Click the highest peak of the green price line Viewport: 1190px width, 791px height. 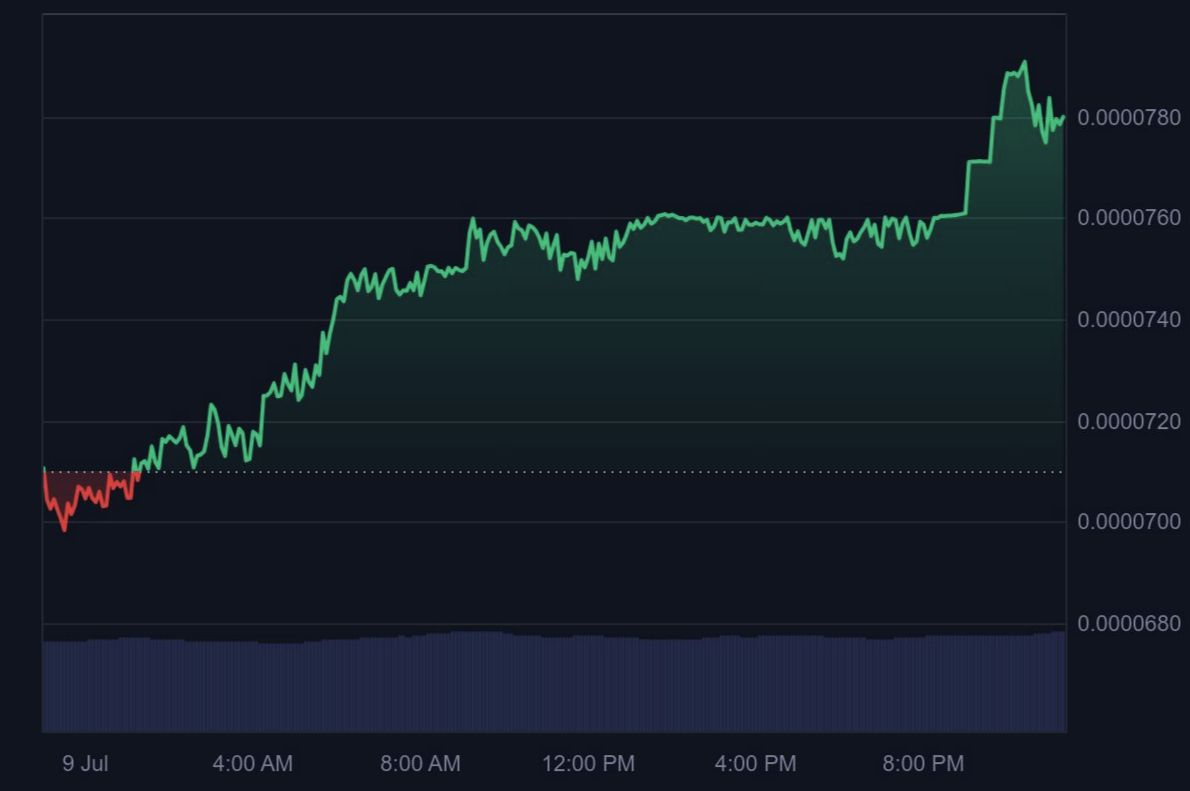point(1025,62)
